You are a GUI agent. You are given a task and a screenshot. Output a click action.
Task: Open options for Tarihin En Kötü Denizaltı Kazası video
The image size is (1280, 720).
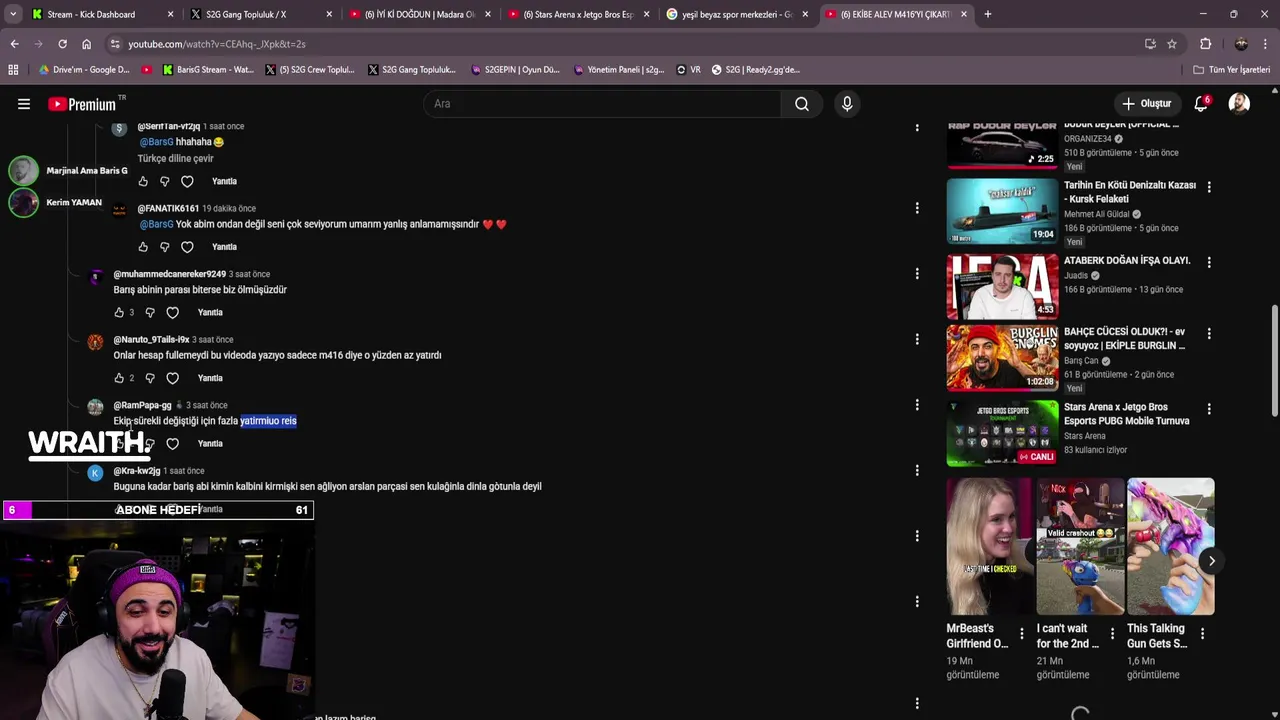(1209, 187)
